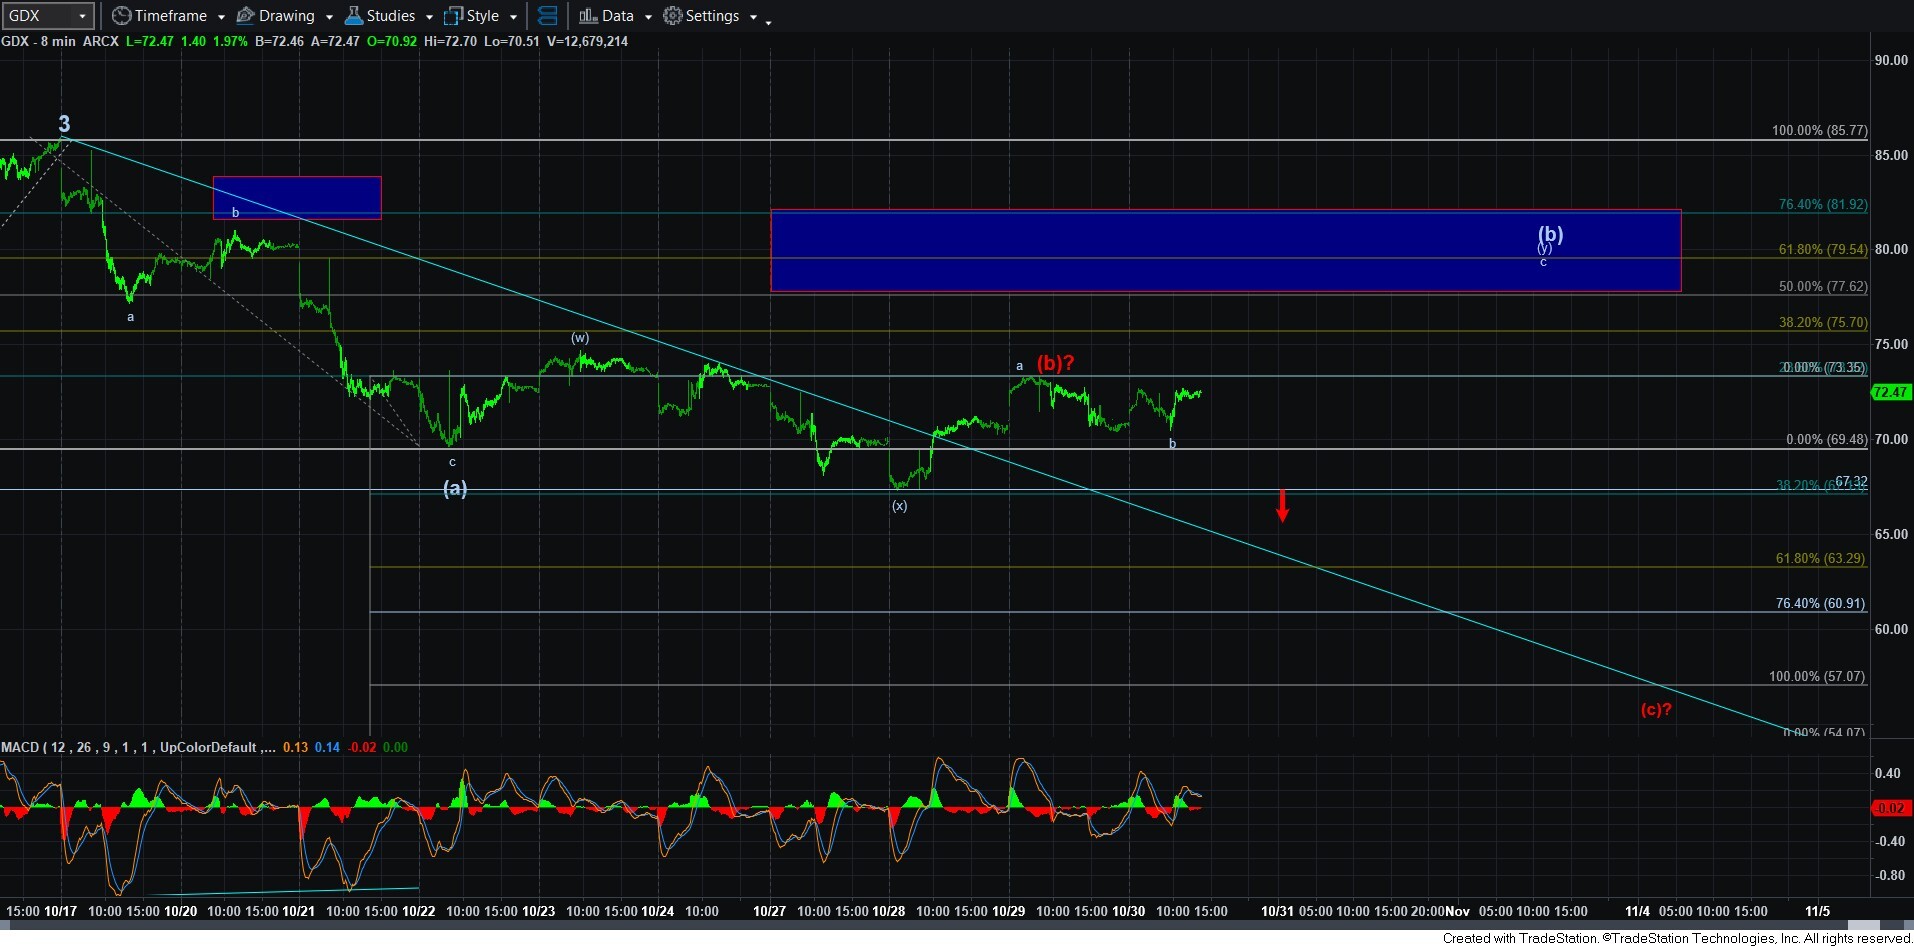Screen dimensions: 1914x946
Task: Click the blue stacked panels toolbar icon
Action: (547, 16)
